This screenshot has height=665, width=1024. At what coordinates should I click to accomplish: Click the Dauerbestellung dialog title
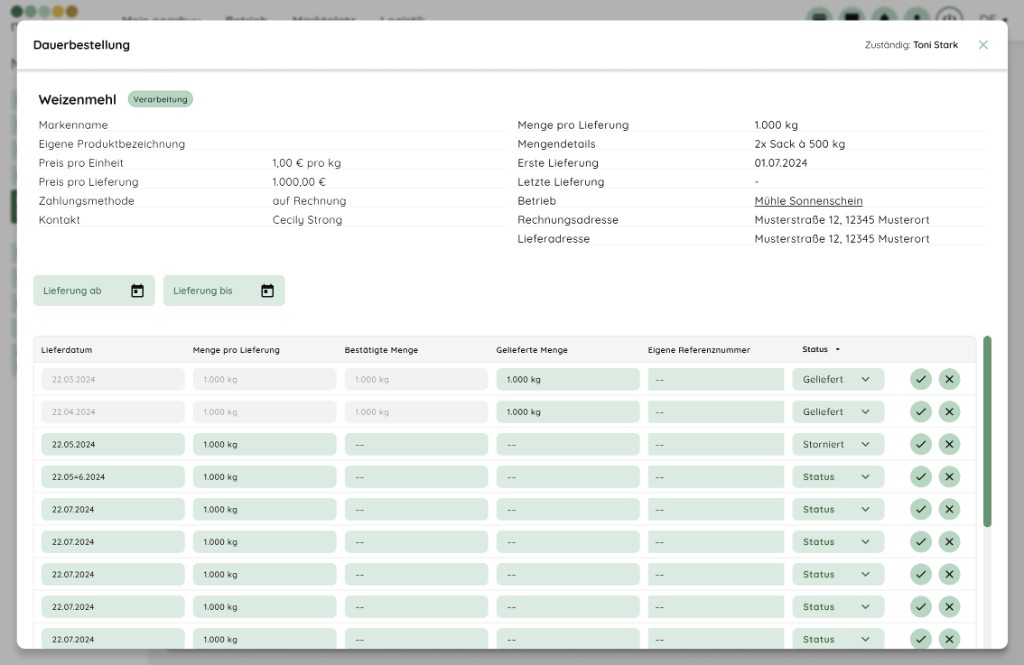82,45
